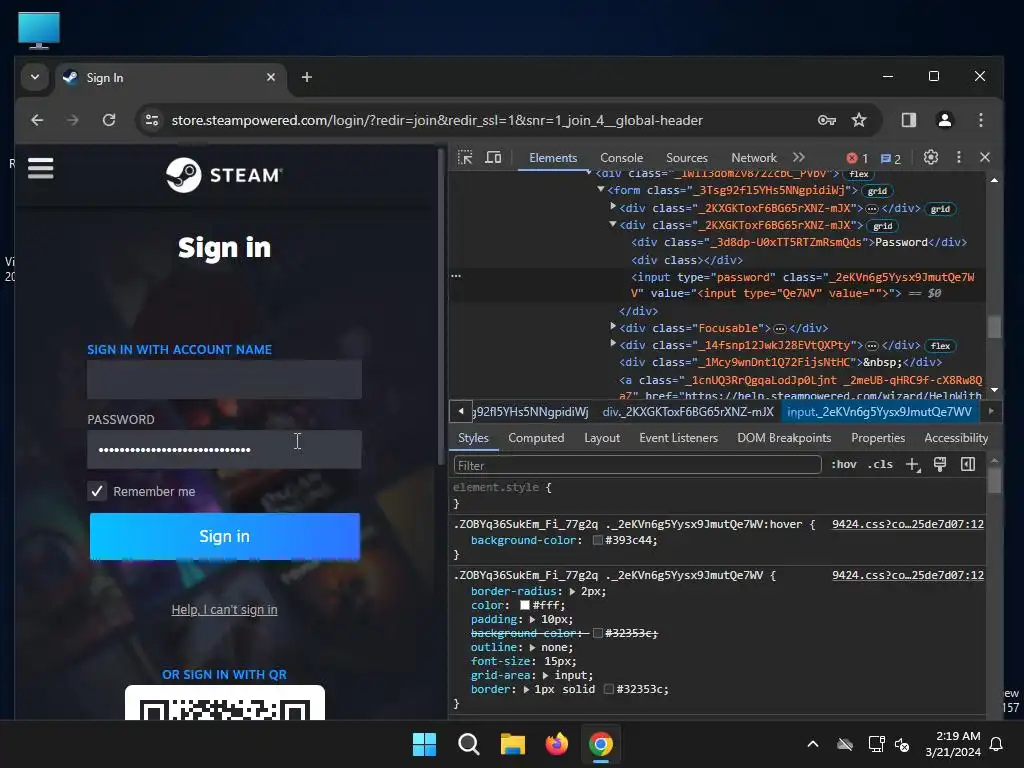
Task: Open the Windows Start menu
Action: point(424,744)
